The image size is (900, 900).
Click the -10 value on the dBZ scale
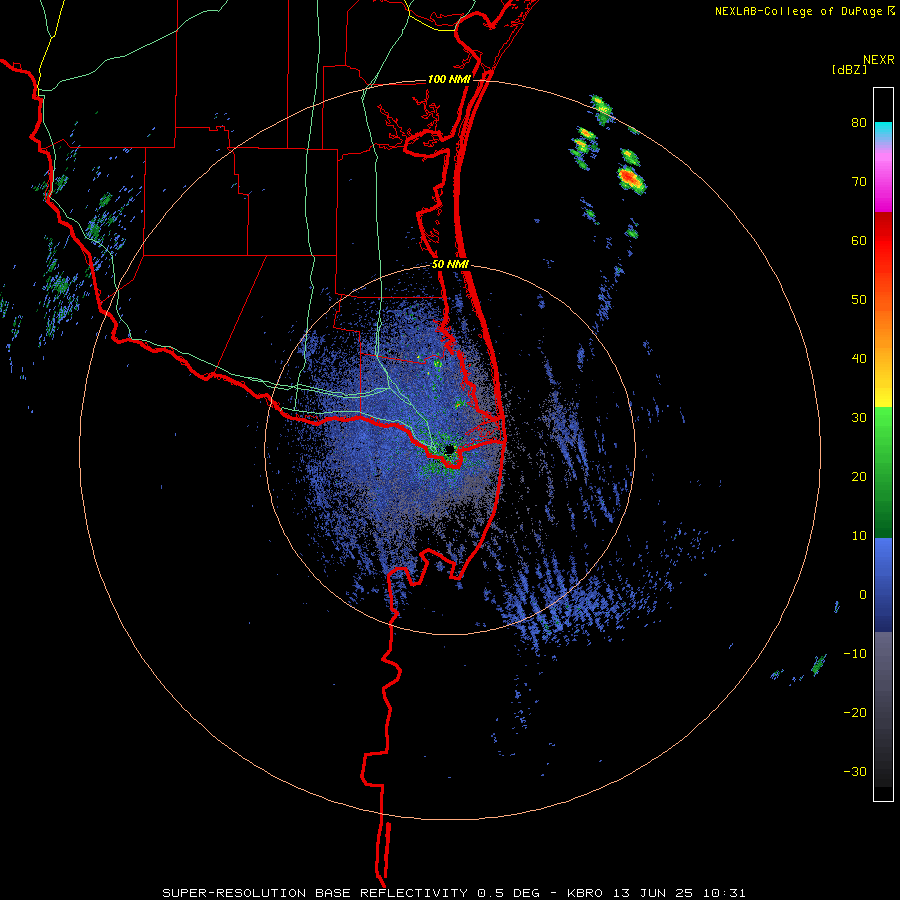[x=855, y=654]
